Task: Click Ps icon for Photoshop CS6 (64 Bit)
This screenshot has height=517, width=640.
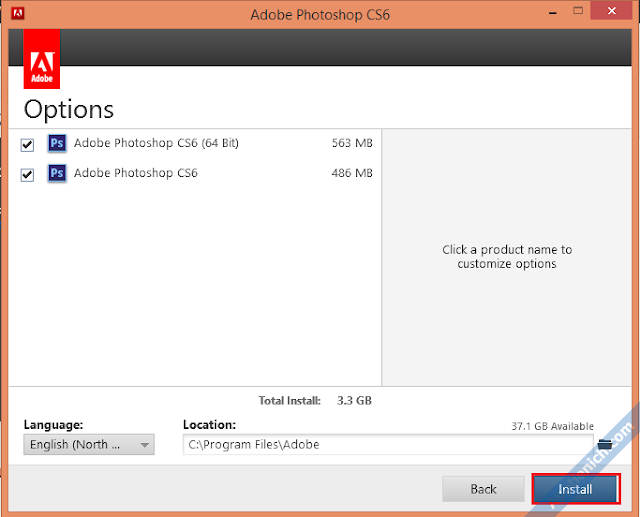Action: pyautogui.click(x=57, y=143)
